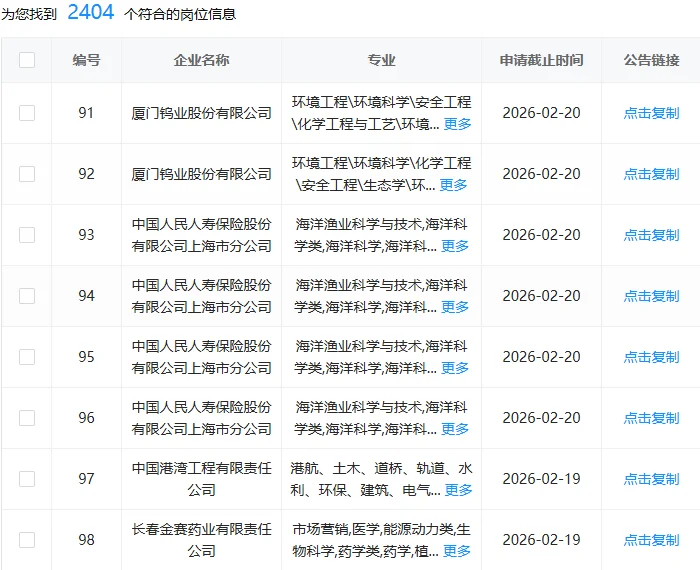The image size is (700, 570).
Task: Show 更多 majors for row 93
Action: [x=455, y=246]
